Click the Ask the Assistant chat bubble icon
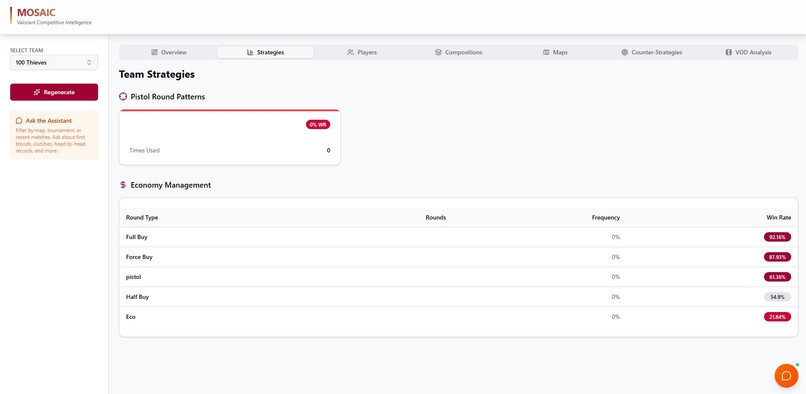Image resolution: width=806 pixels, height=394 pixels. 19,120
